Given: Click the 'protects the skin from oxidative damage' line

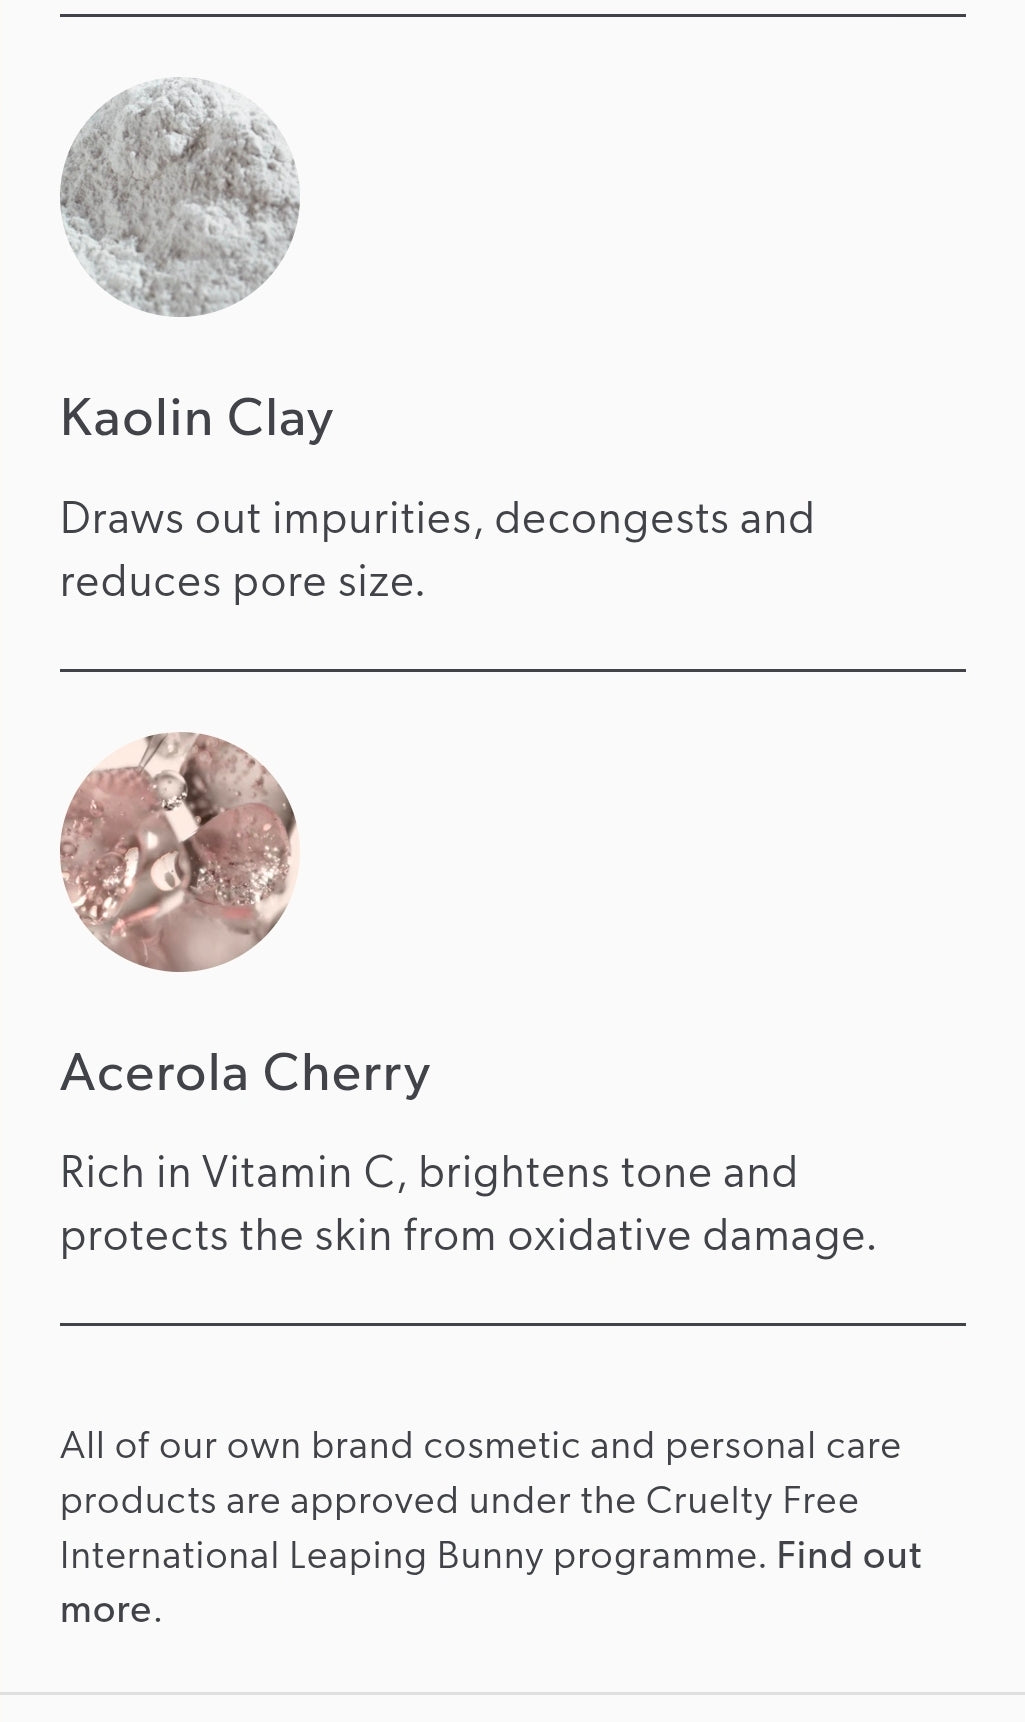Looking at the screenshot, I should [467, 1236].
